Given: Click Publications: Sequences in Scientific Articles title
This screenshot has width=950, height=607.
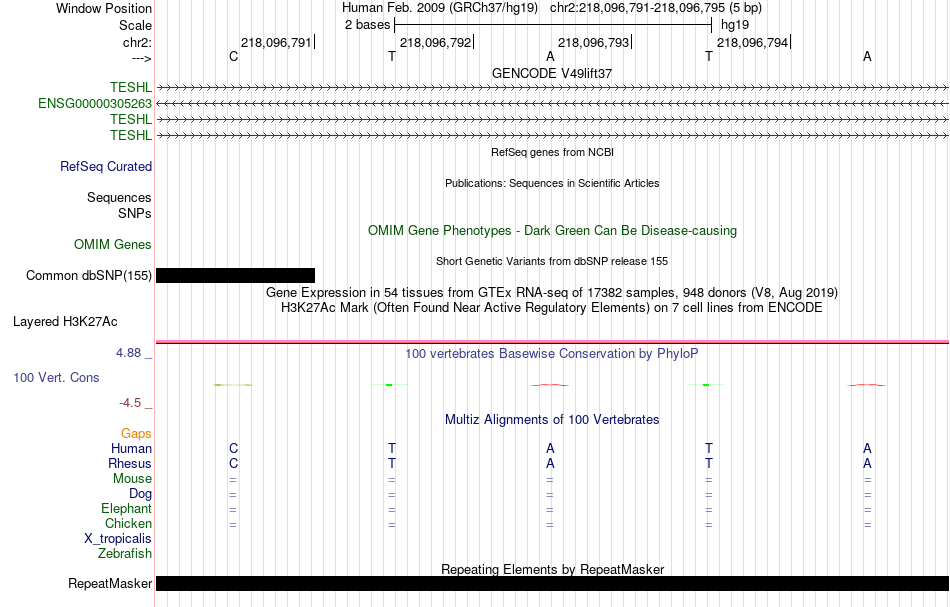Looking at the screenshot, I should pyautogui.click(x=552, y=183).
